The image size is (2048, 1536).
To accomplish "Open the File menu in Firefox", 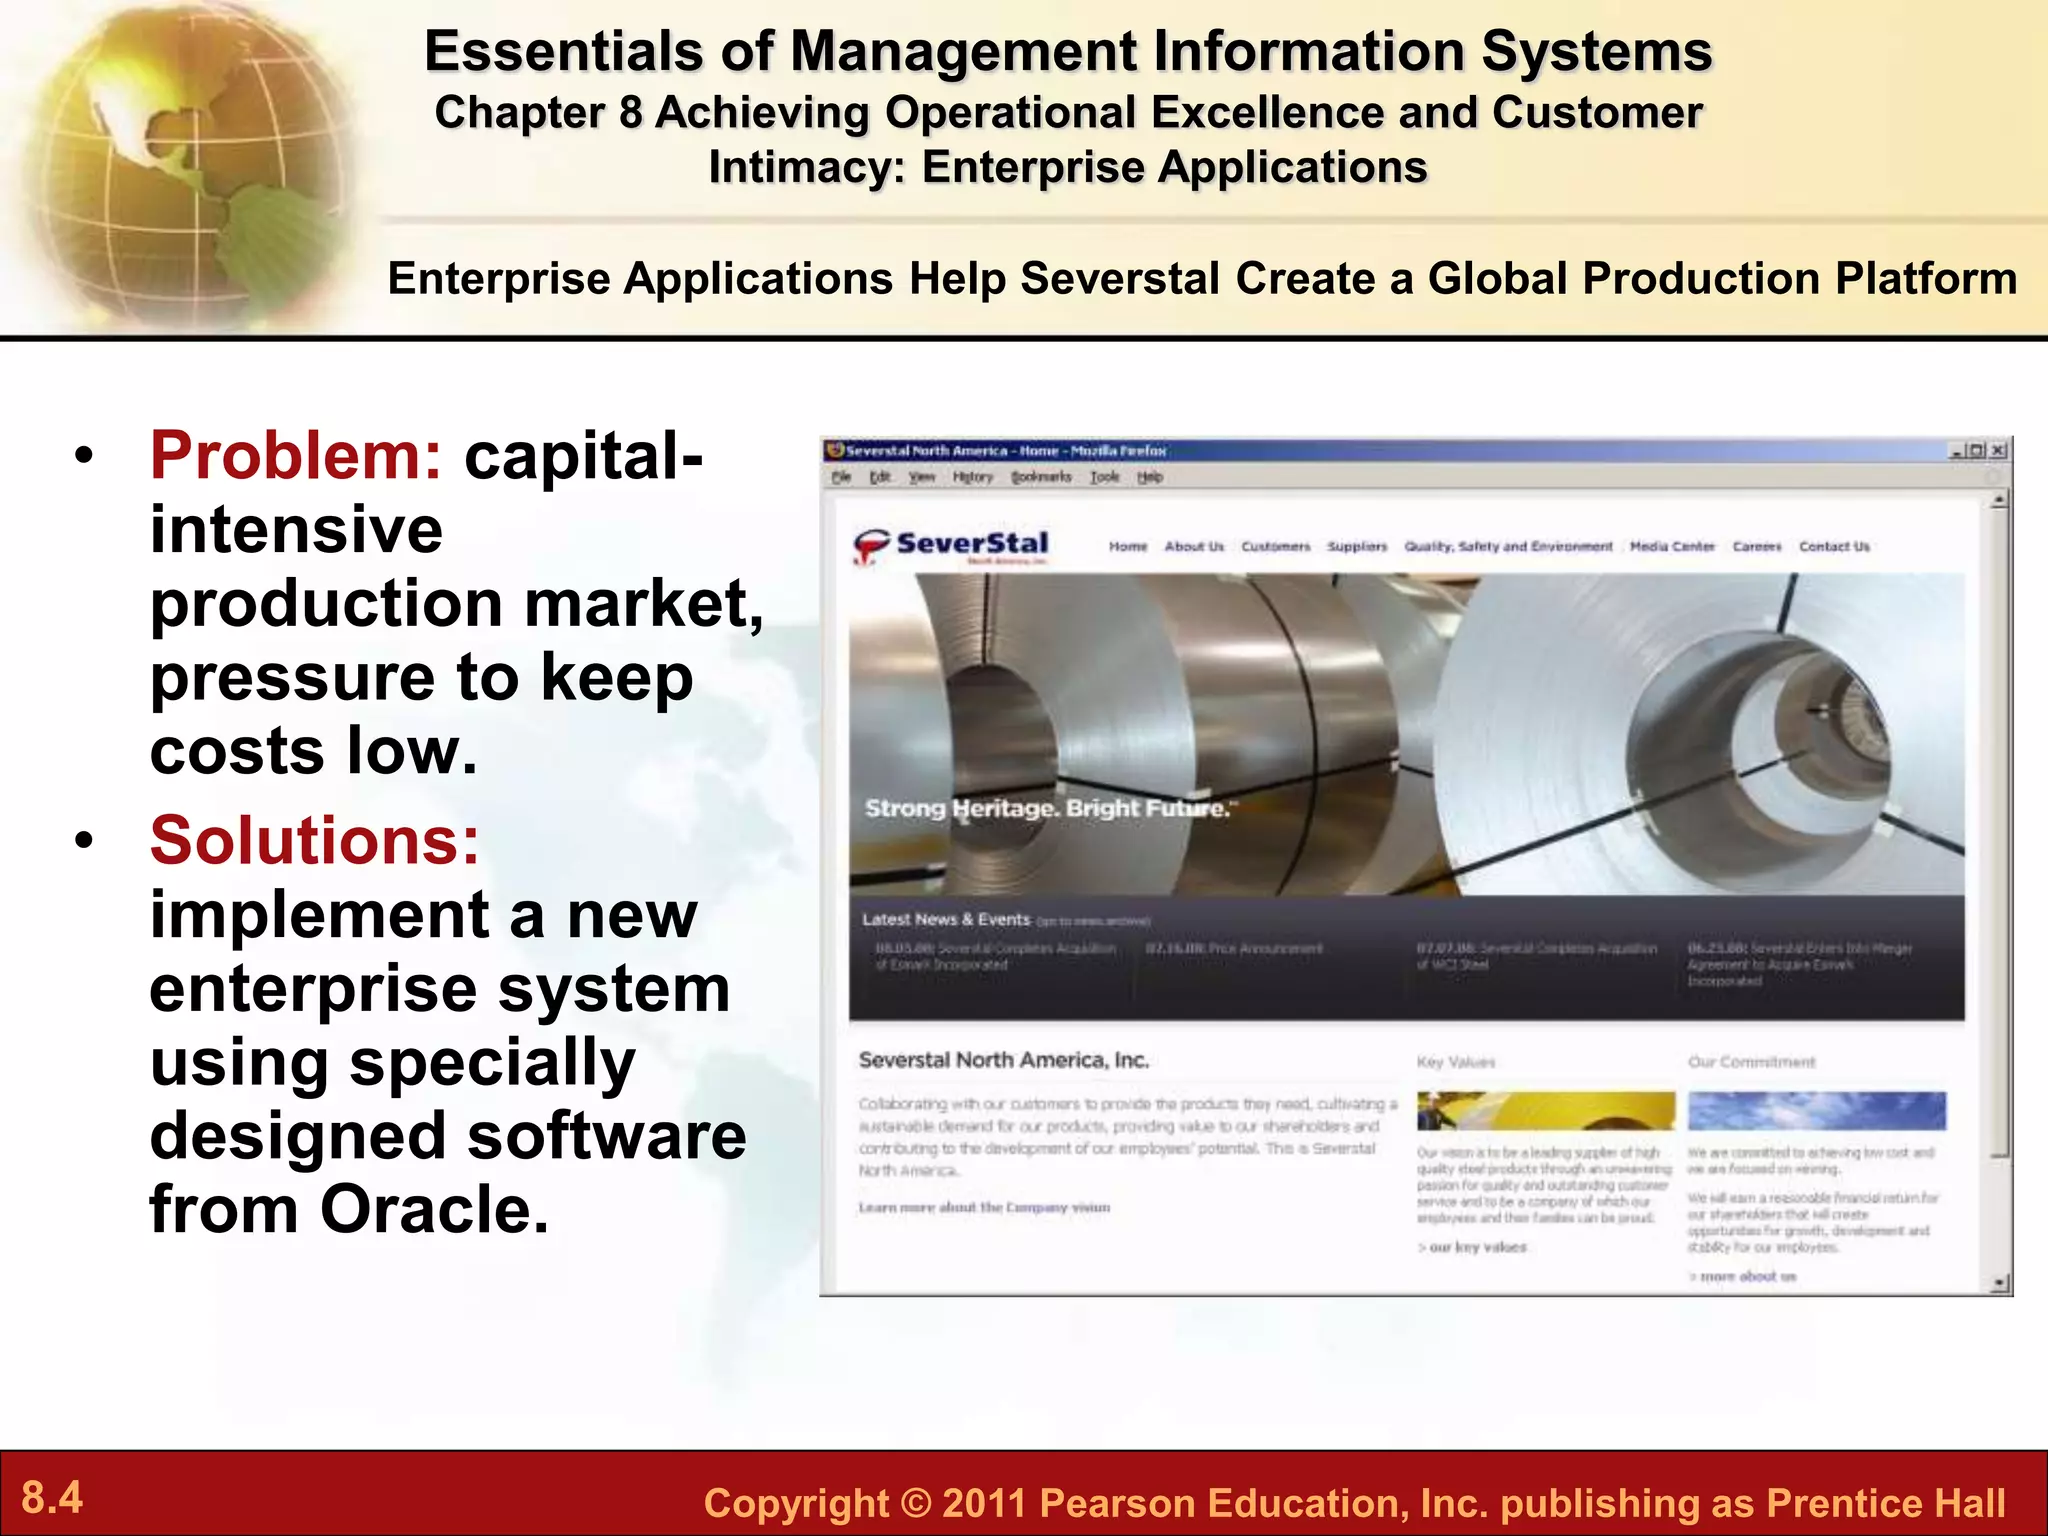I will (x=841, y=477).
